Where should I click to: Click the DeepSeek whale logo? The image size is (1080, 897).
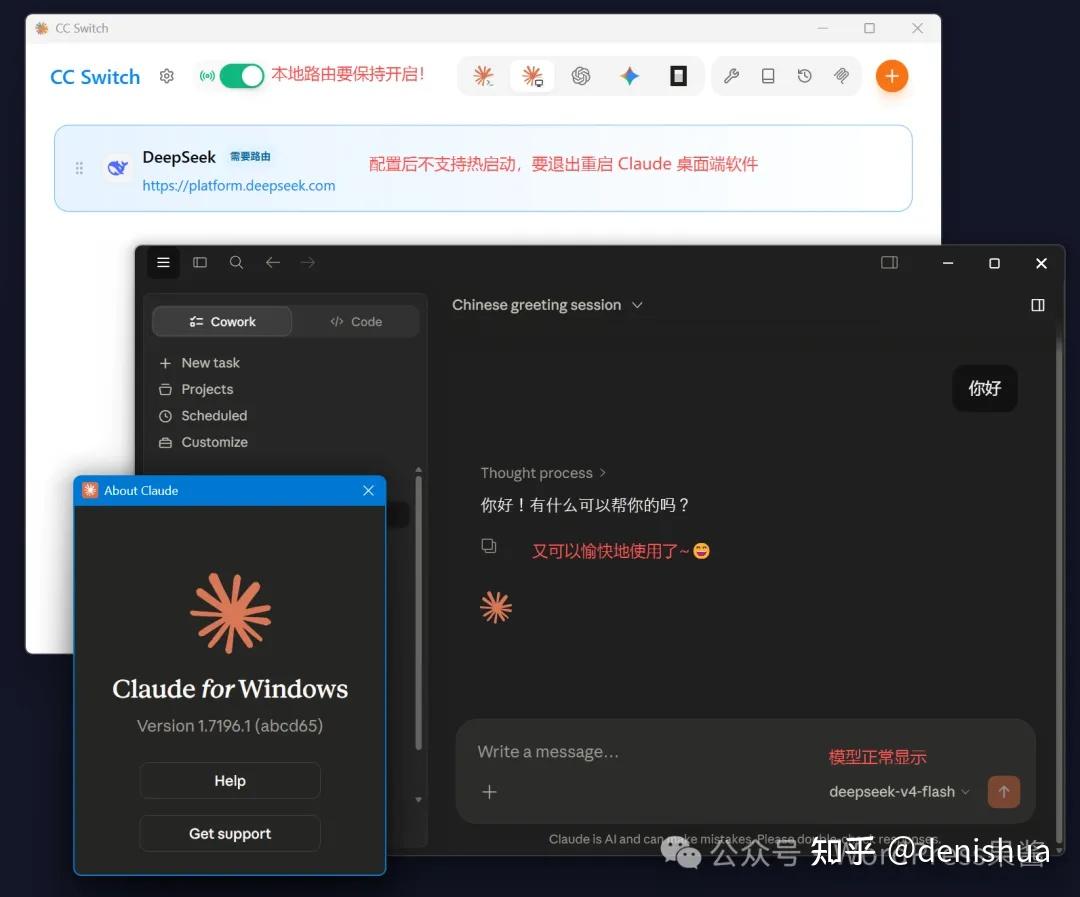coord(118,167)
